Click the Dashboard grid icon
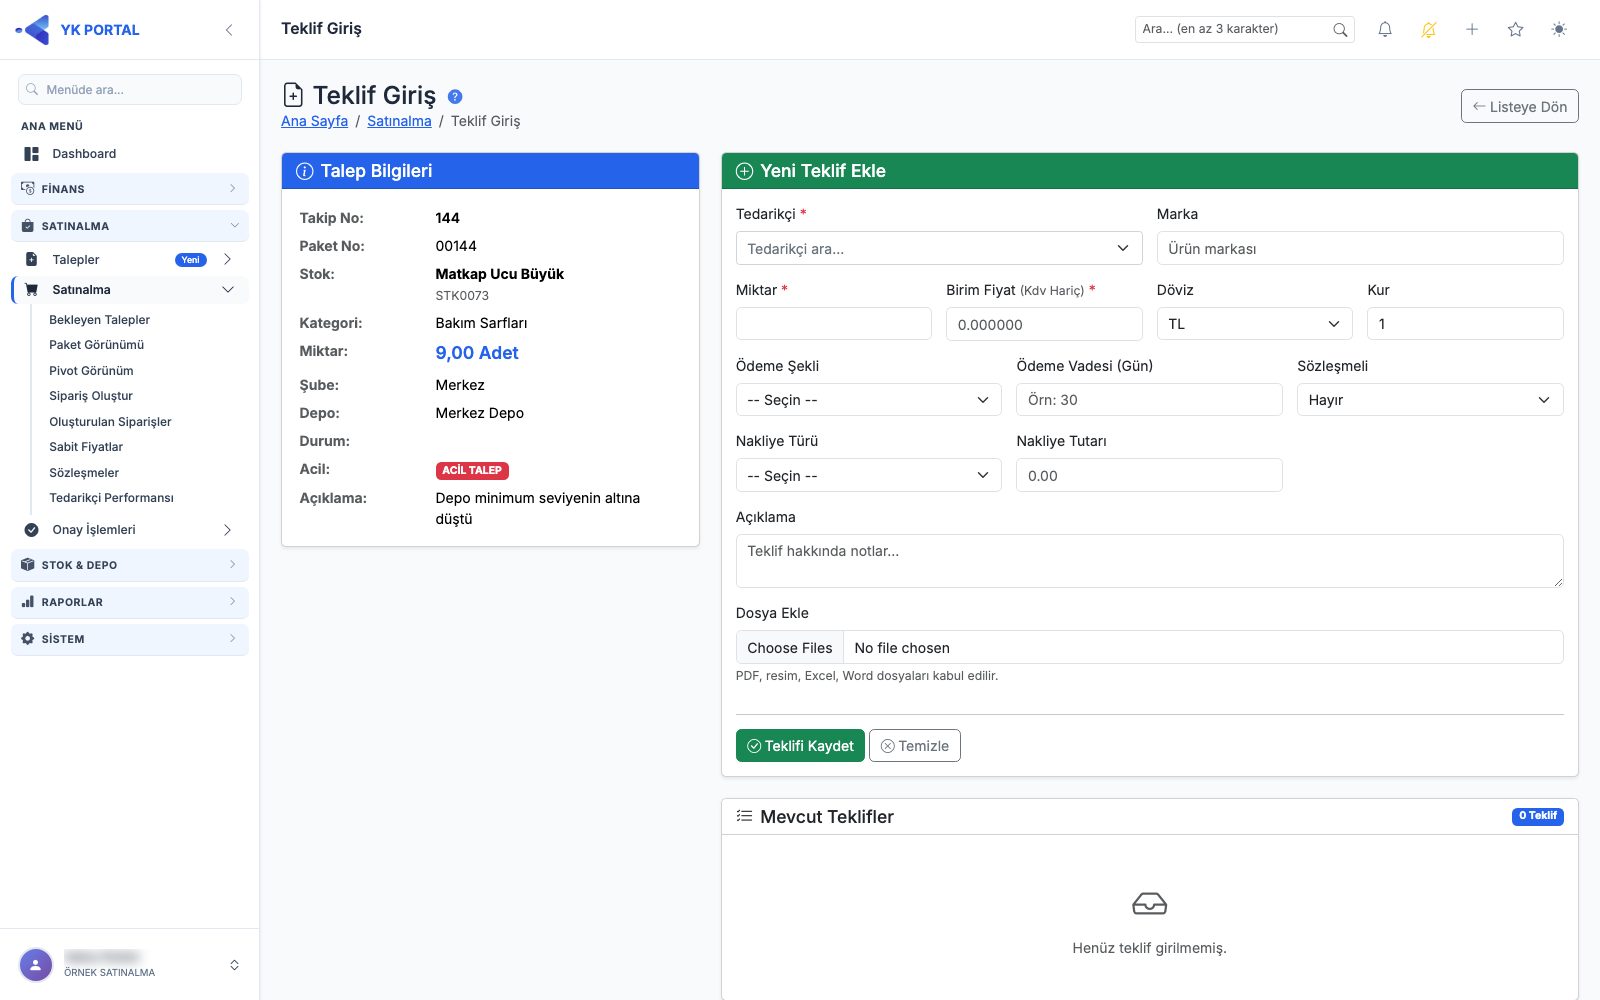The width and height of the screenshot is (1600, 1000). click(32, 154)
